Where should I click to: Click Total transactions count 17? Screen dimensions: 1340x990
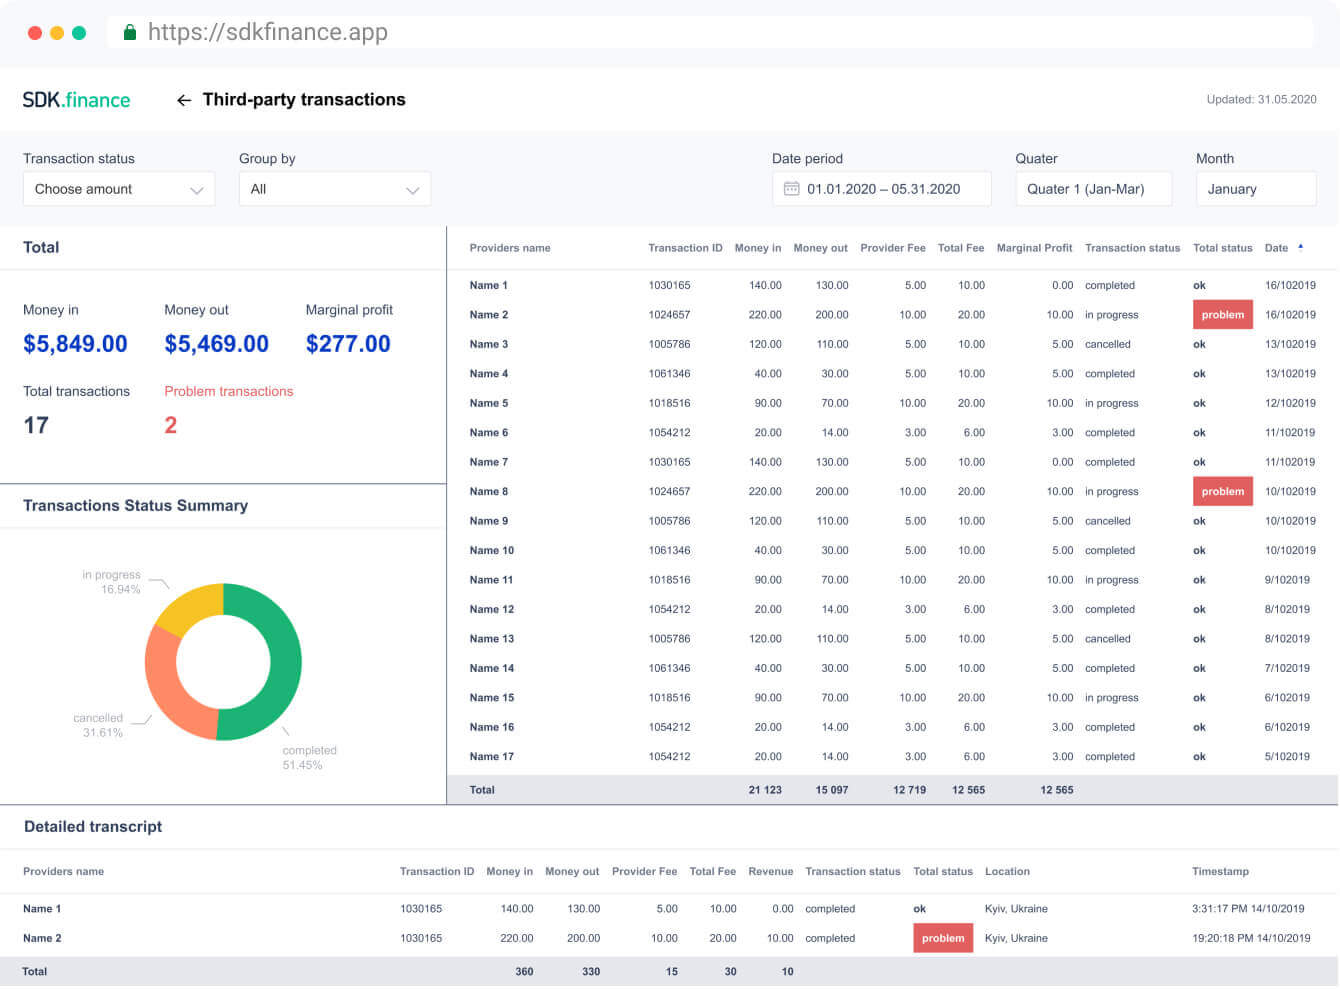click(36, 426)
